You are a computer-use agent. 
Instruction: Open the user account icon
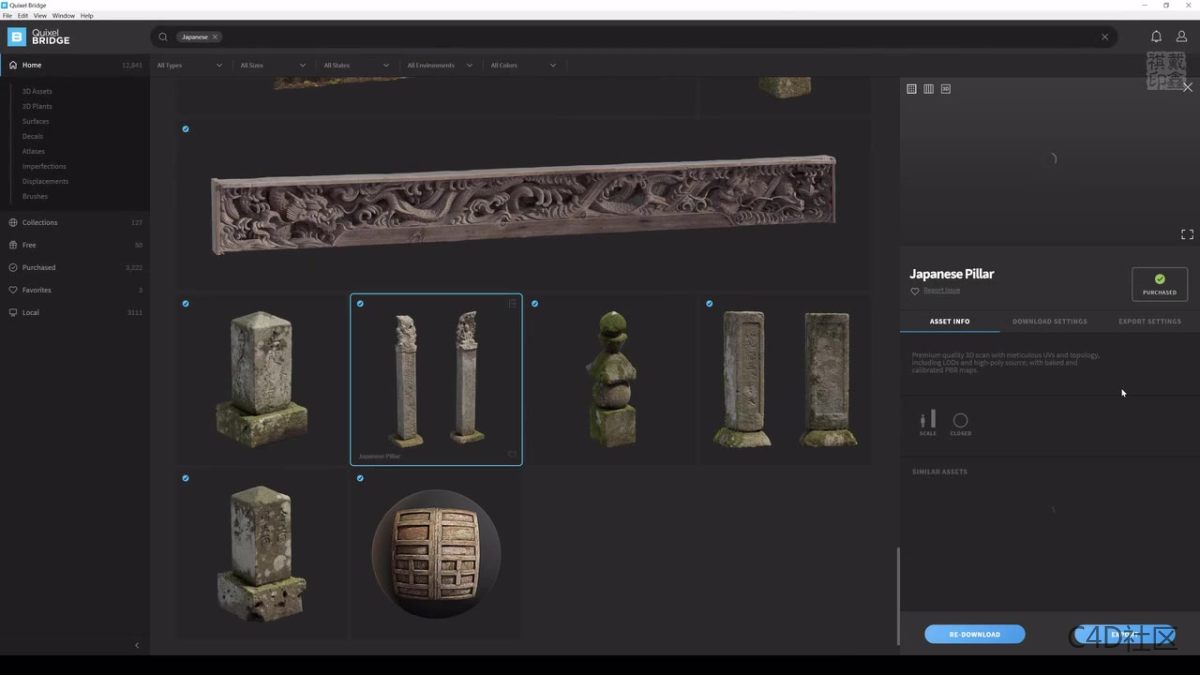pos(1181,37)
